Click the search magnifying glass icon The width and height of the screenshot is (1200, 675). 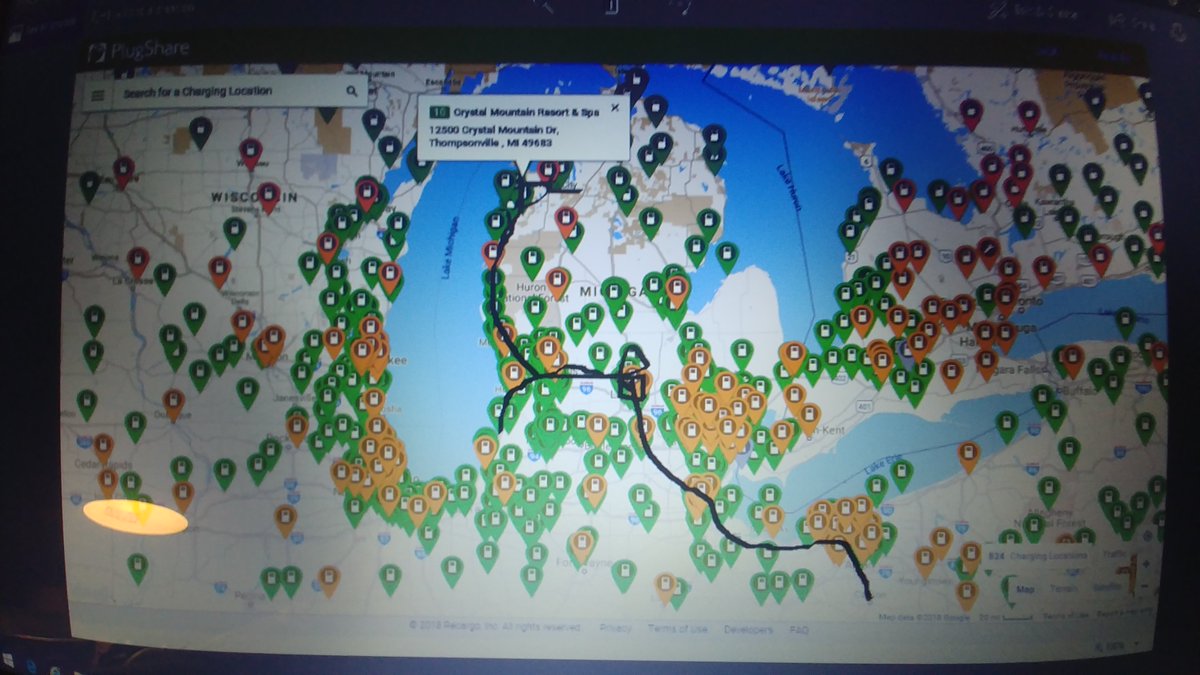352,91
